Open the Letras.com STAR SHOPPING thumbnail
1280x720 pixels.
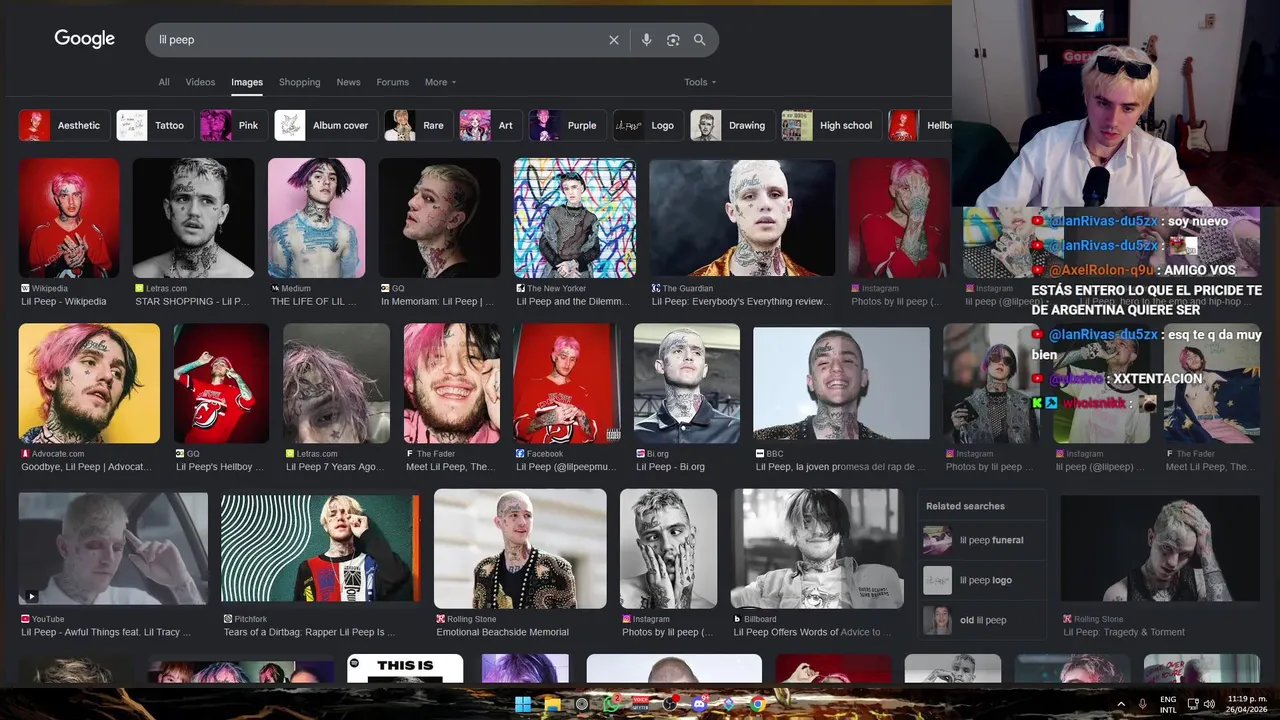click(x=193, y=218)
